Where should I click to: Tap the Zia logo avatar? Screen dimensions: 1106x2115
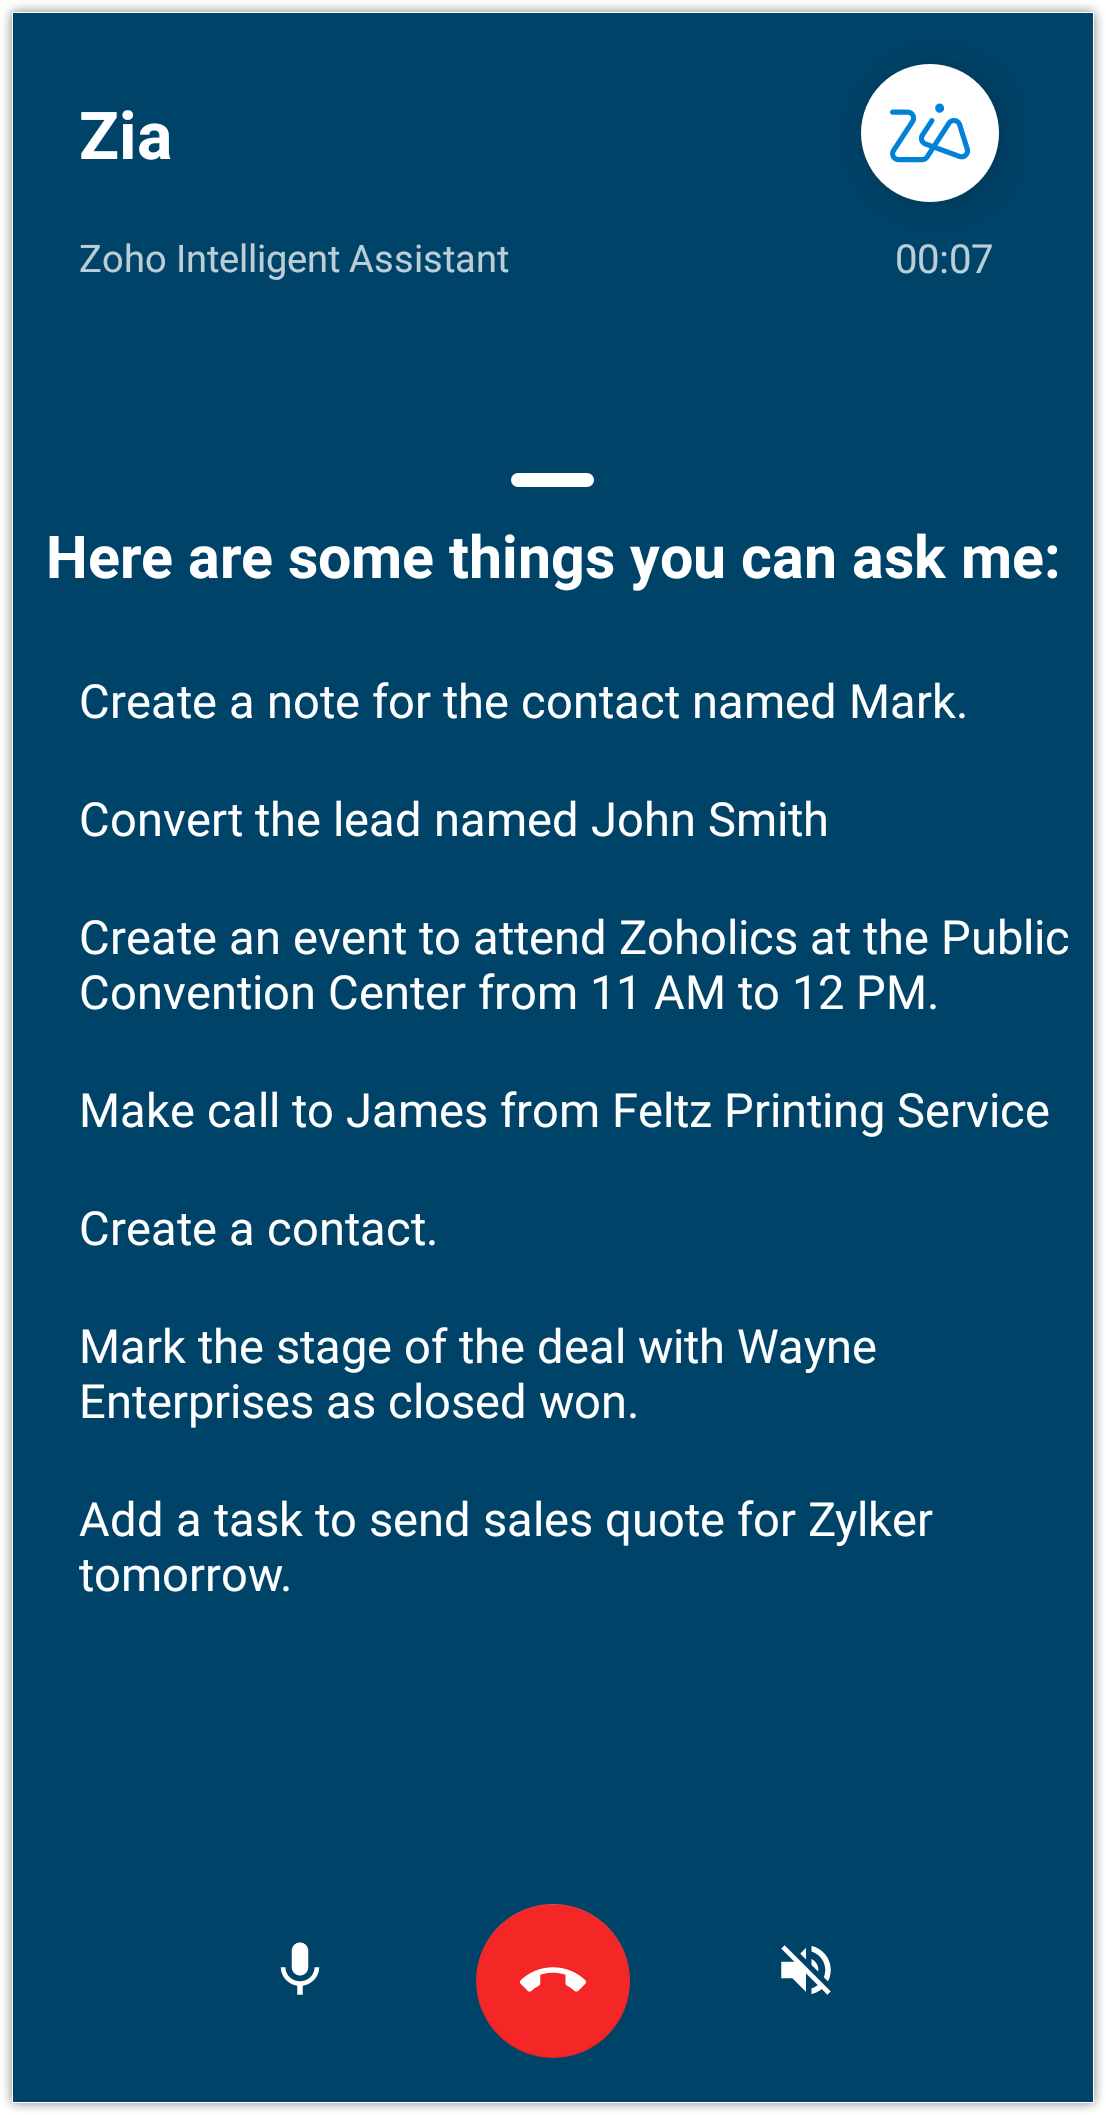tap(929, 133)
